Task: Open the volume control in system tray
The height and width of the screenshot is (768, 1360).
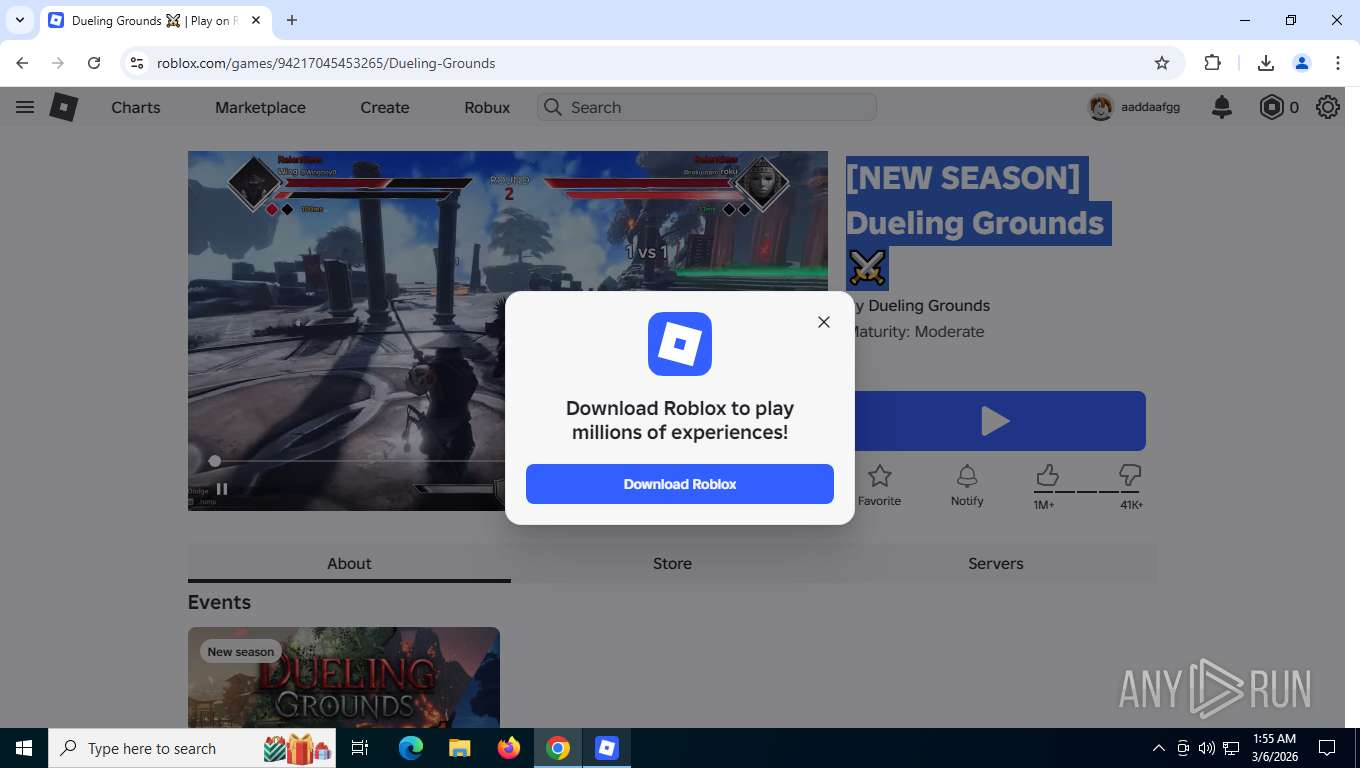Action: [1207, 748]
